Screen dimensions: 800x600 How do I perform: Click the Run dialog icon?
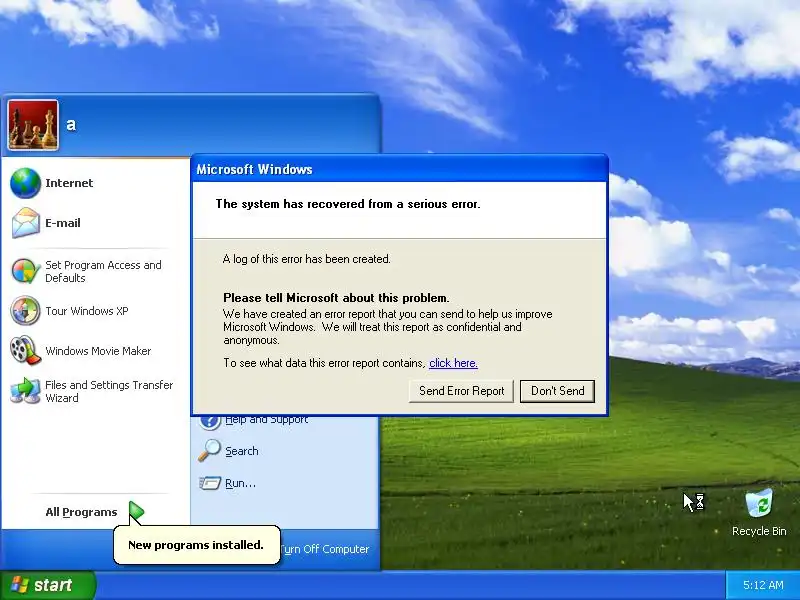click(x=210, y=483)
